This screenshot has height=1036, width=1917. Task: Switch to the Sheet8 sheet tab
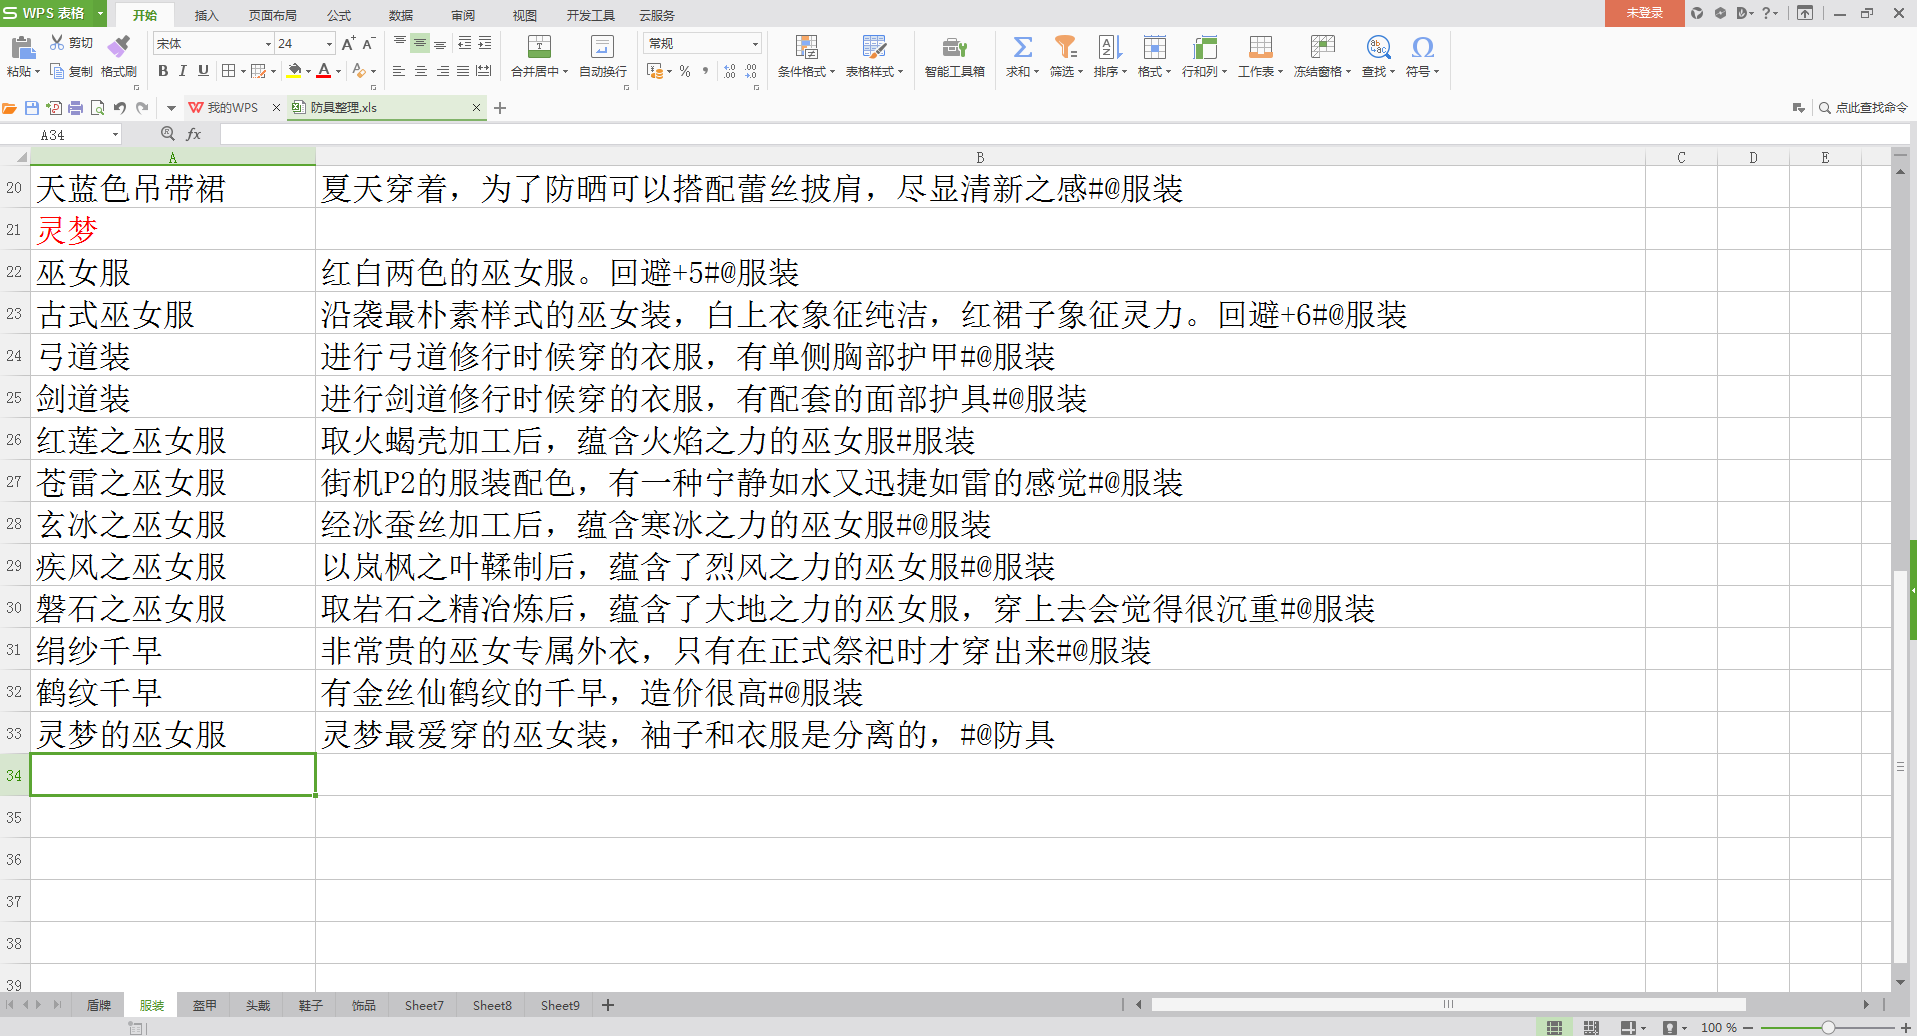(x=492, y=1005)
